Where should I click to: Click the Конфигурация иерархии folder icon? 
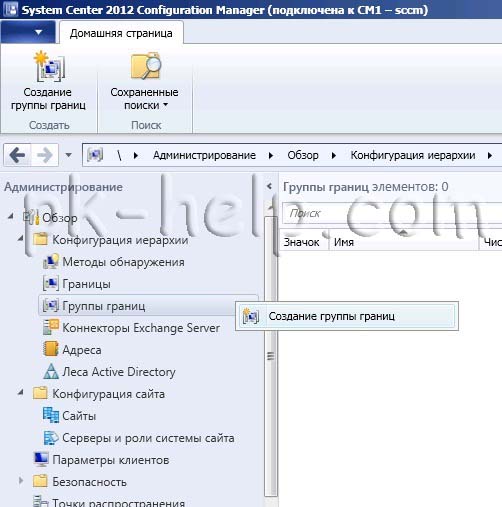[x=41, y=239]
